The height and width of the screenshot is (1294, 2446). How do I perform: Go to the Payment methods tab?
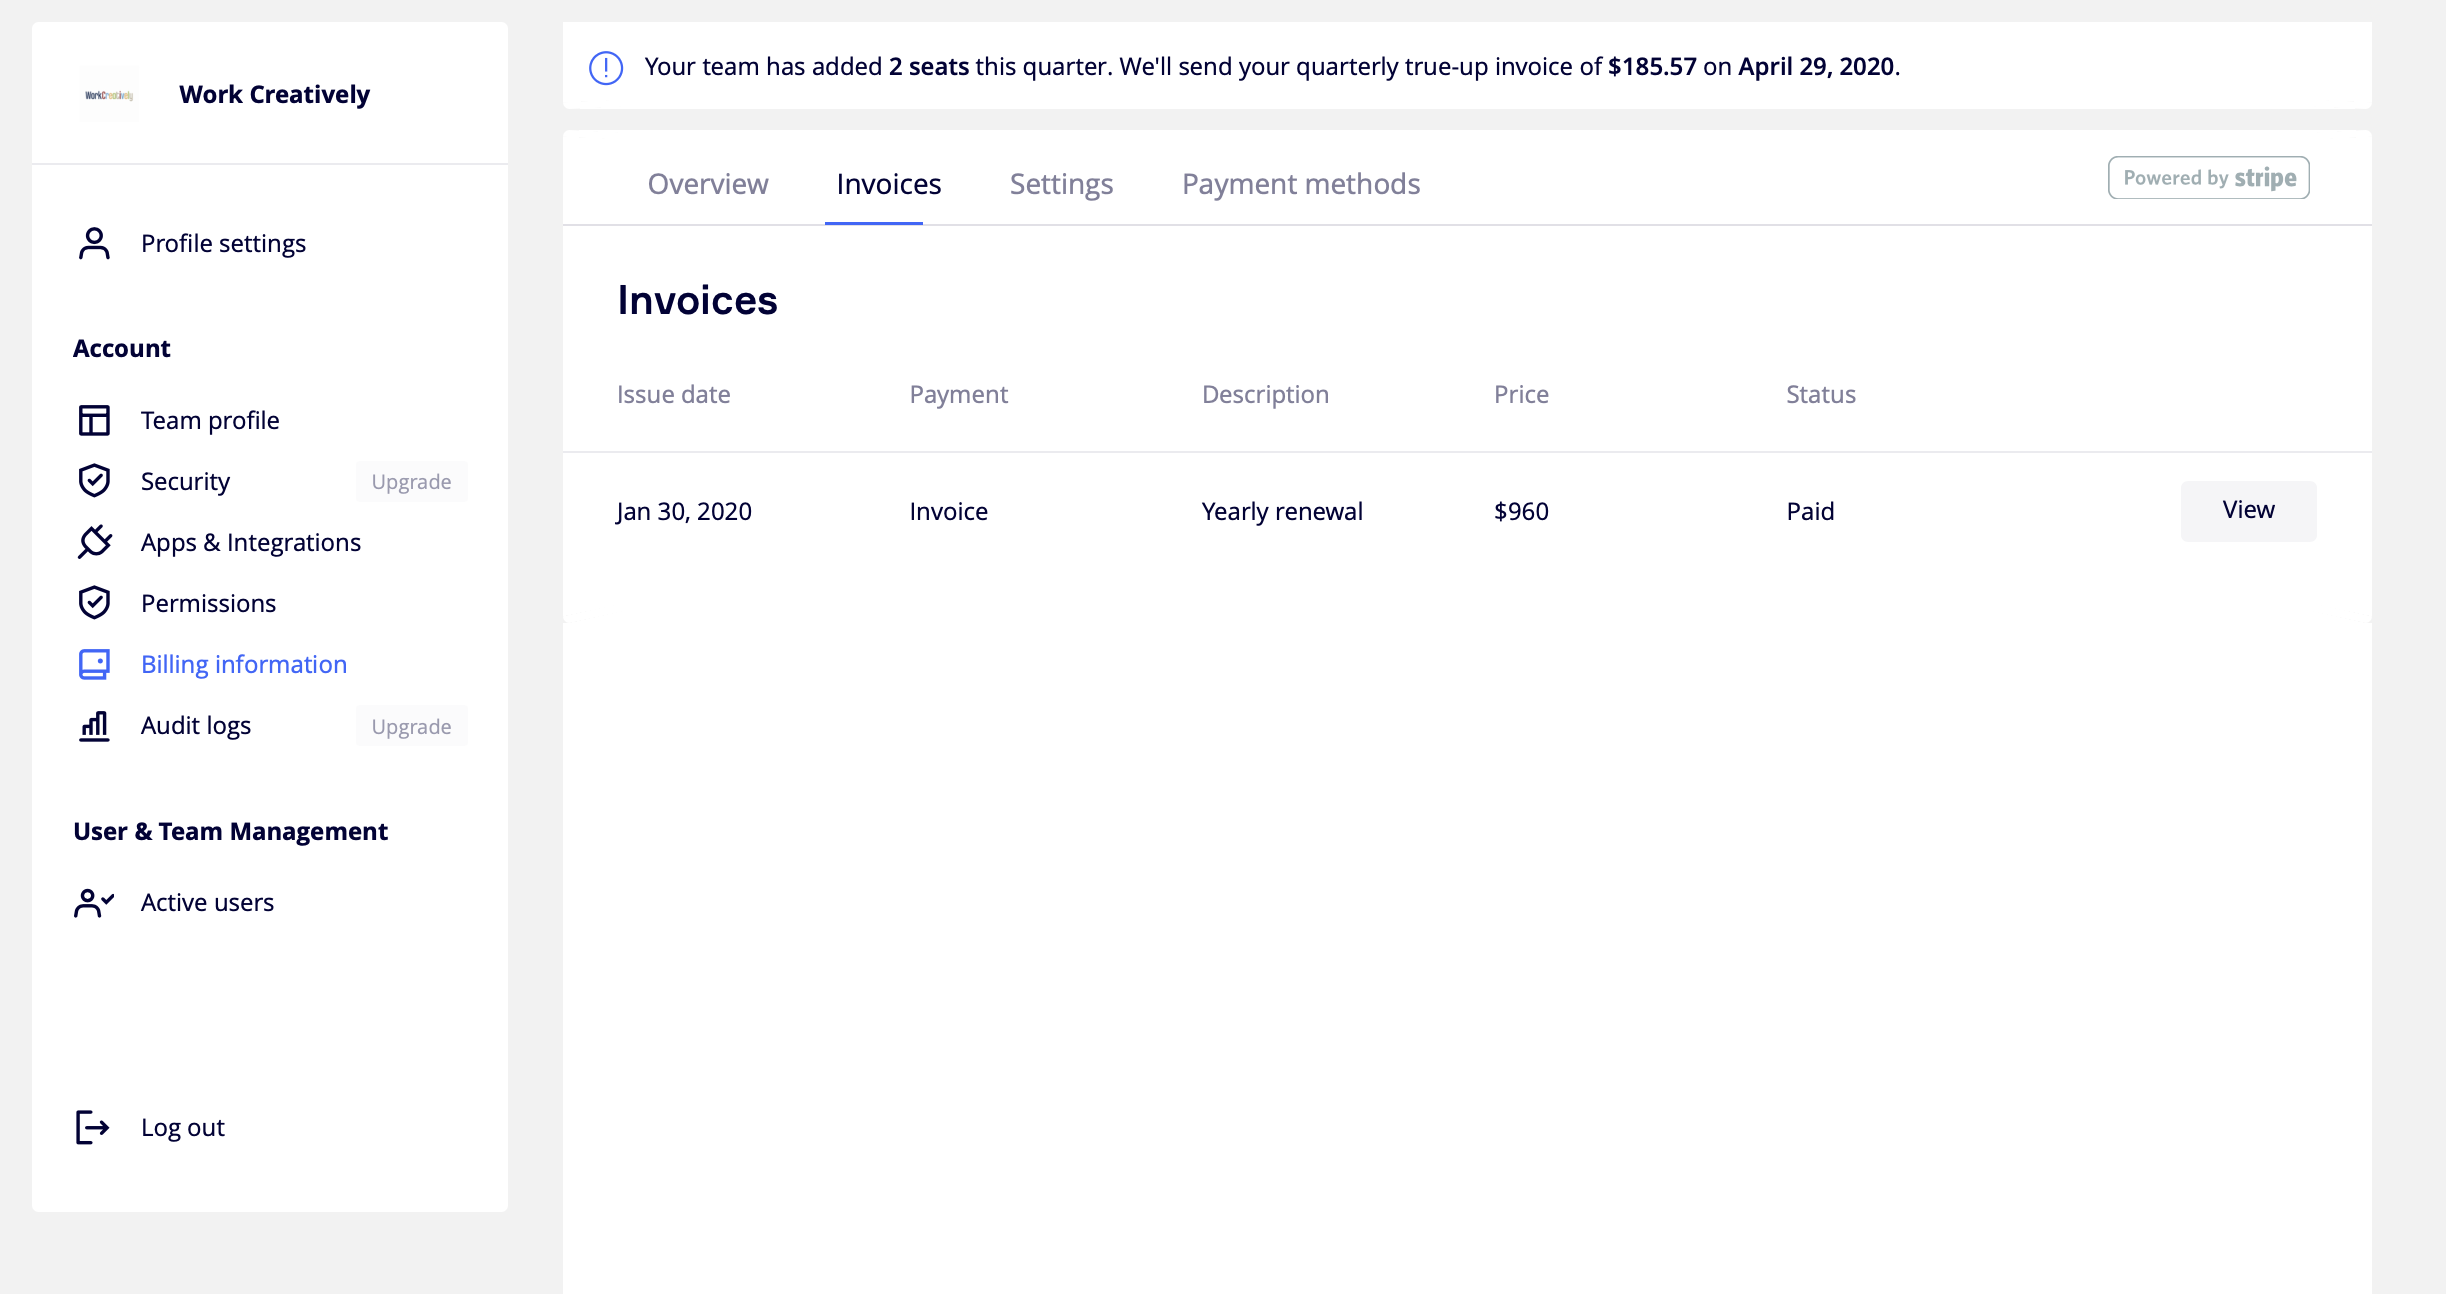pyautogui.click(x=1300, y=184)
